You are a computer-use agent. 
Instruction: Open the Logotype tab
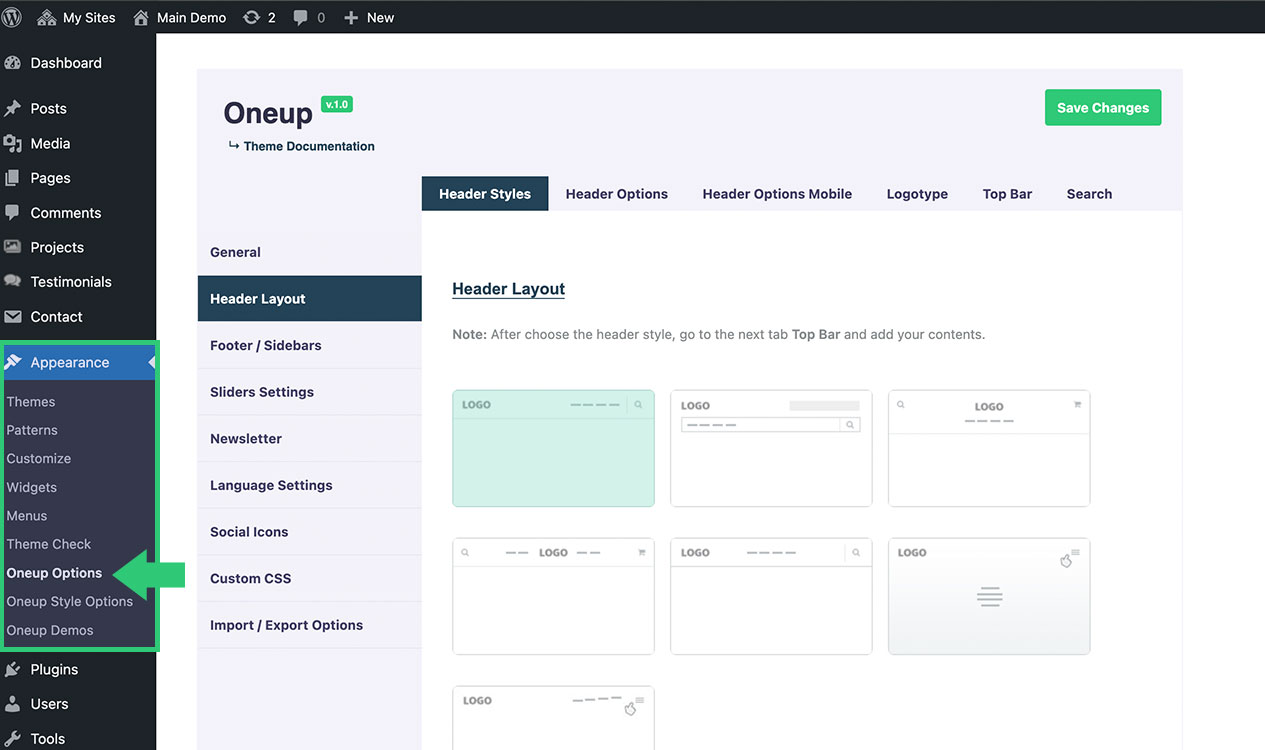pos(917,194)
